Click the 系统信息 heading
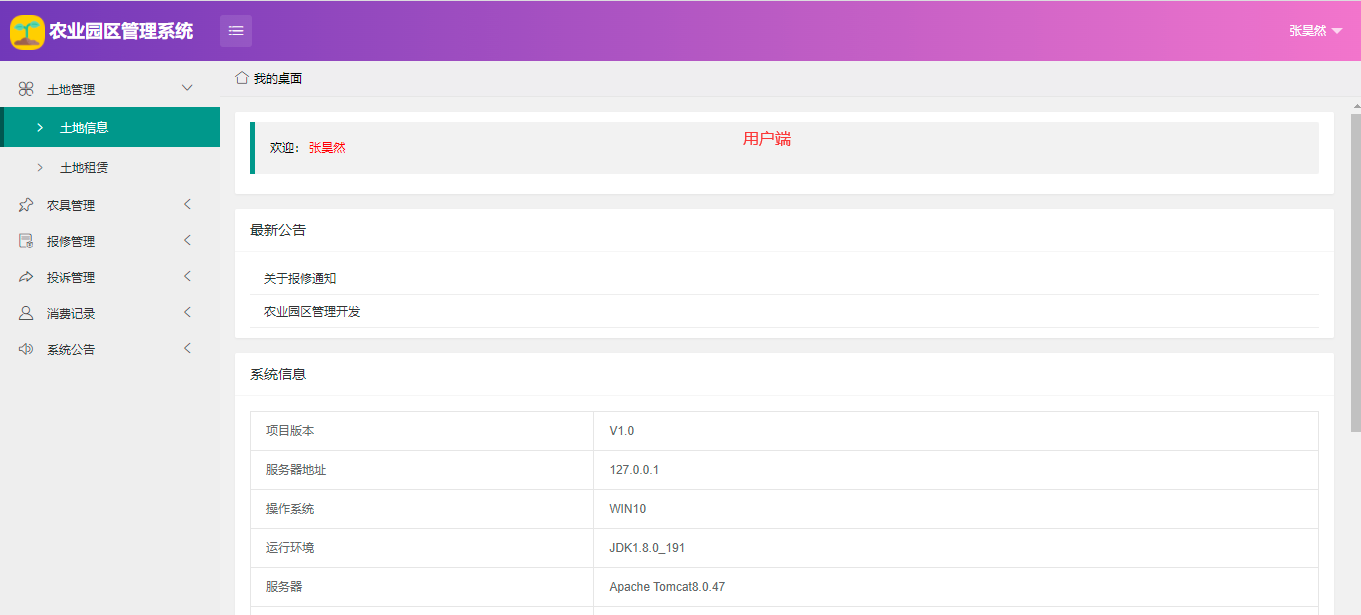1361x615 pixels. (278, 374)
